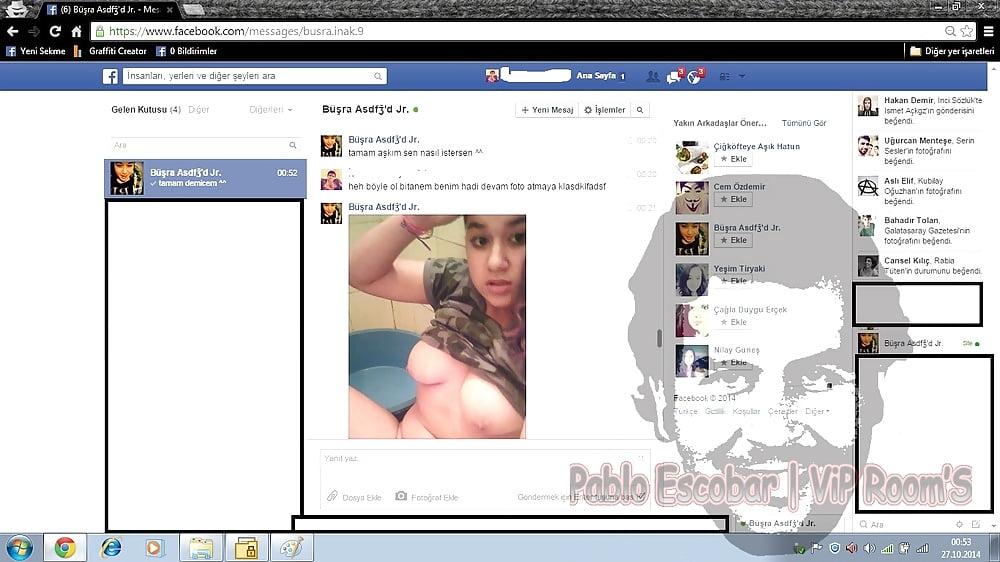
Task: Expand the İşlemler dropdown
Action: tap(604, 110)
